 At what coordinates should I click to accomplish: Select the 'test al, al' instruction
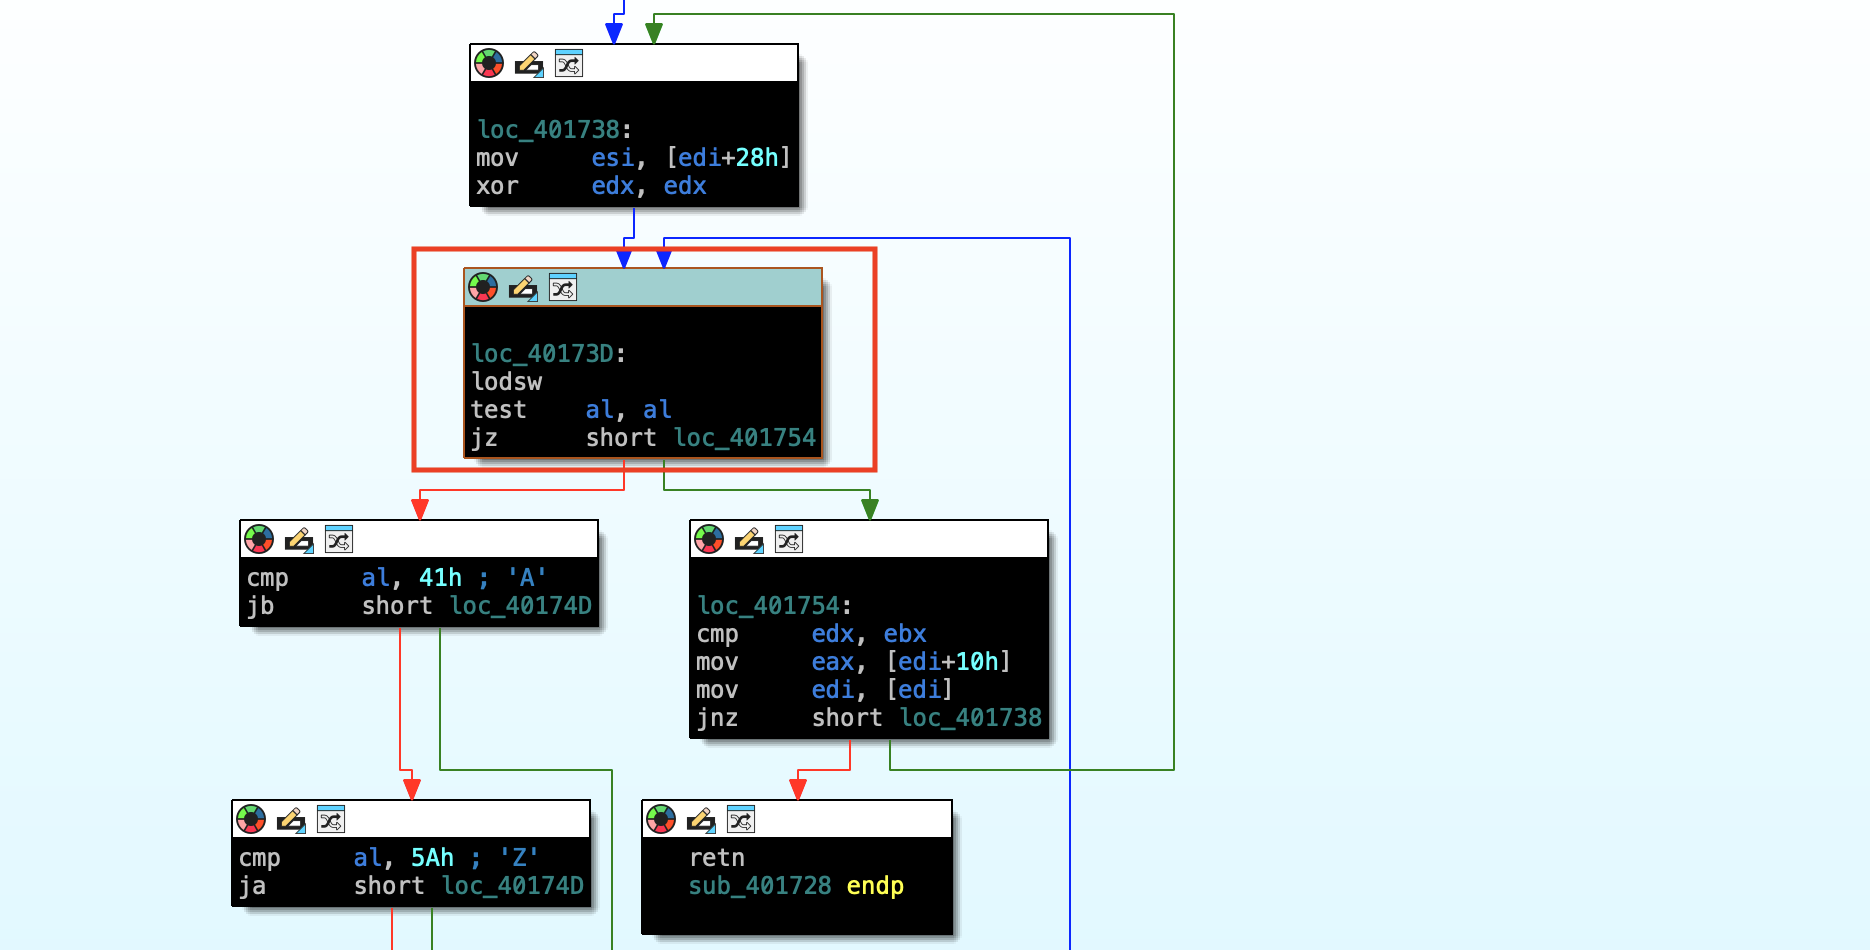pos(571,410)
